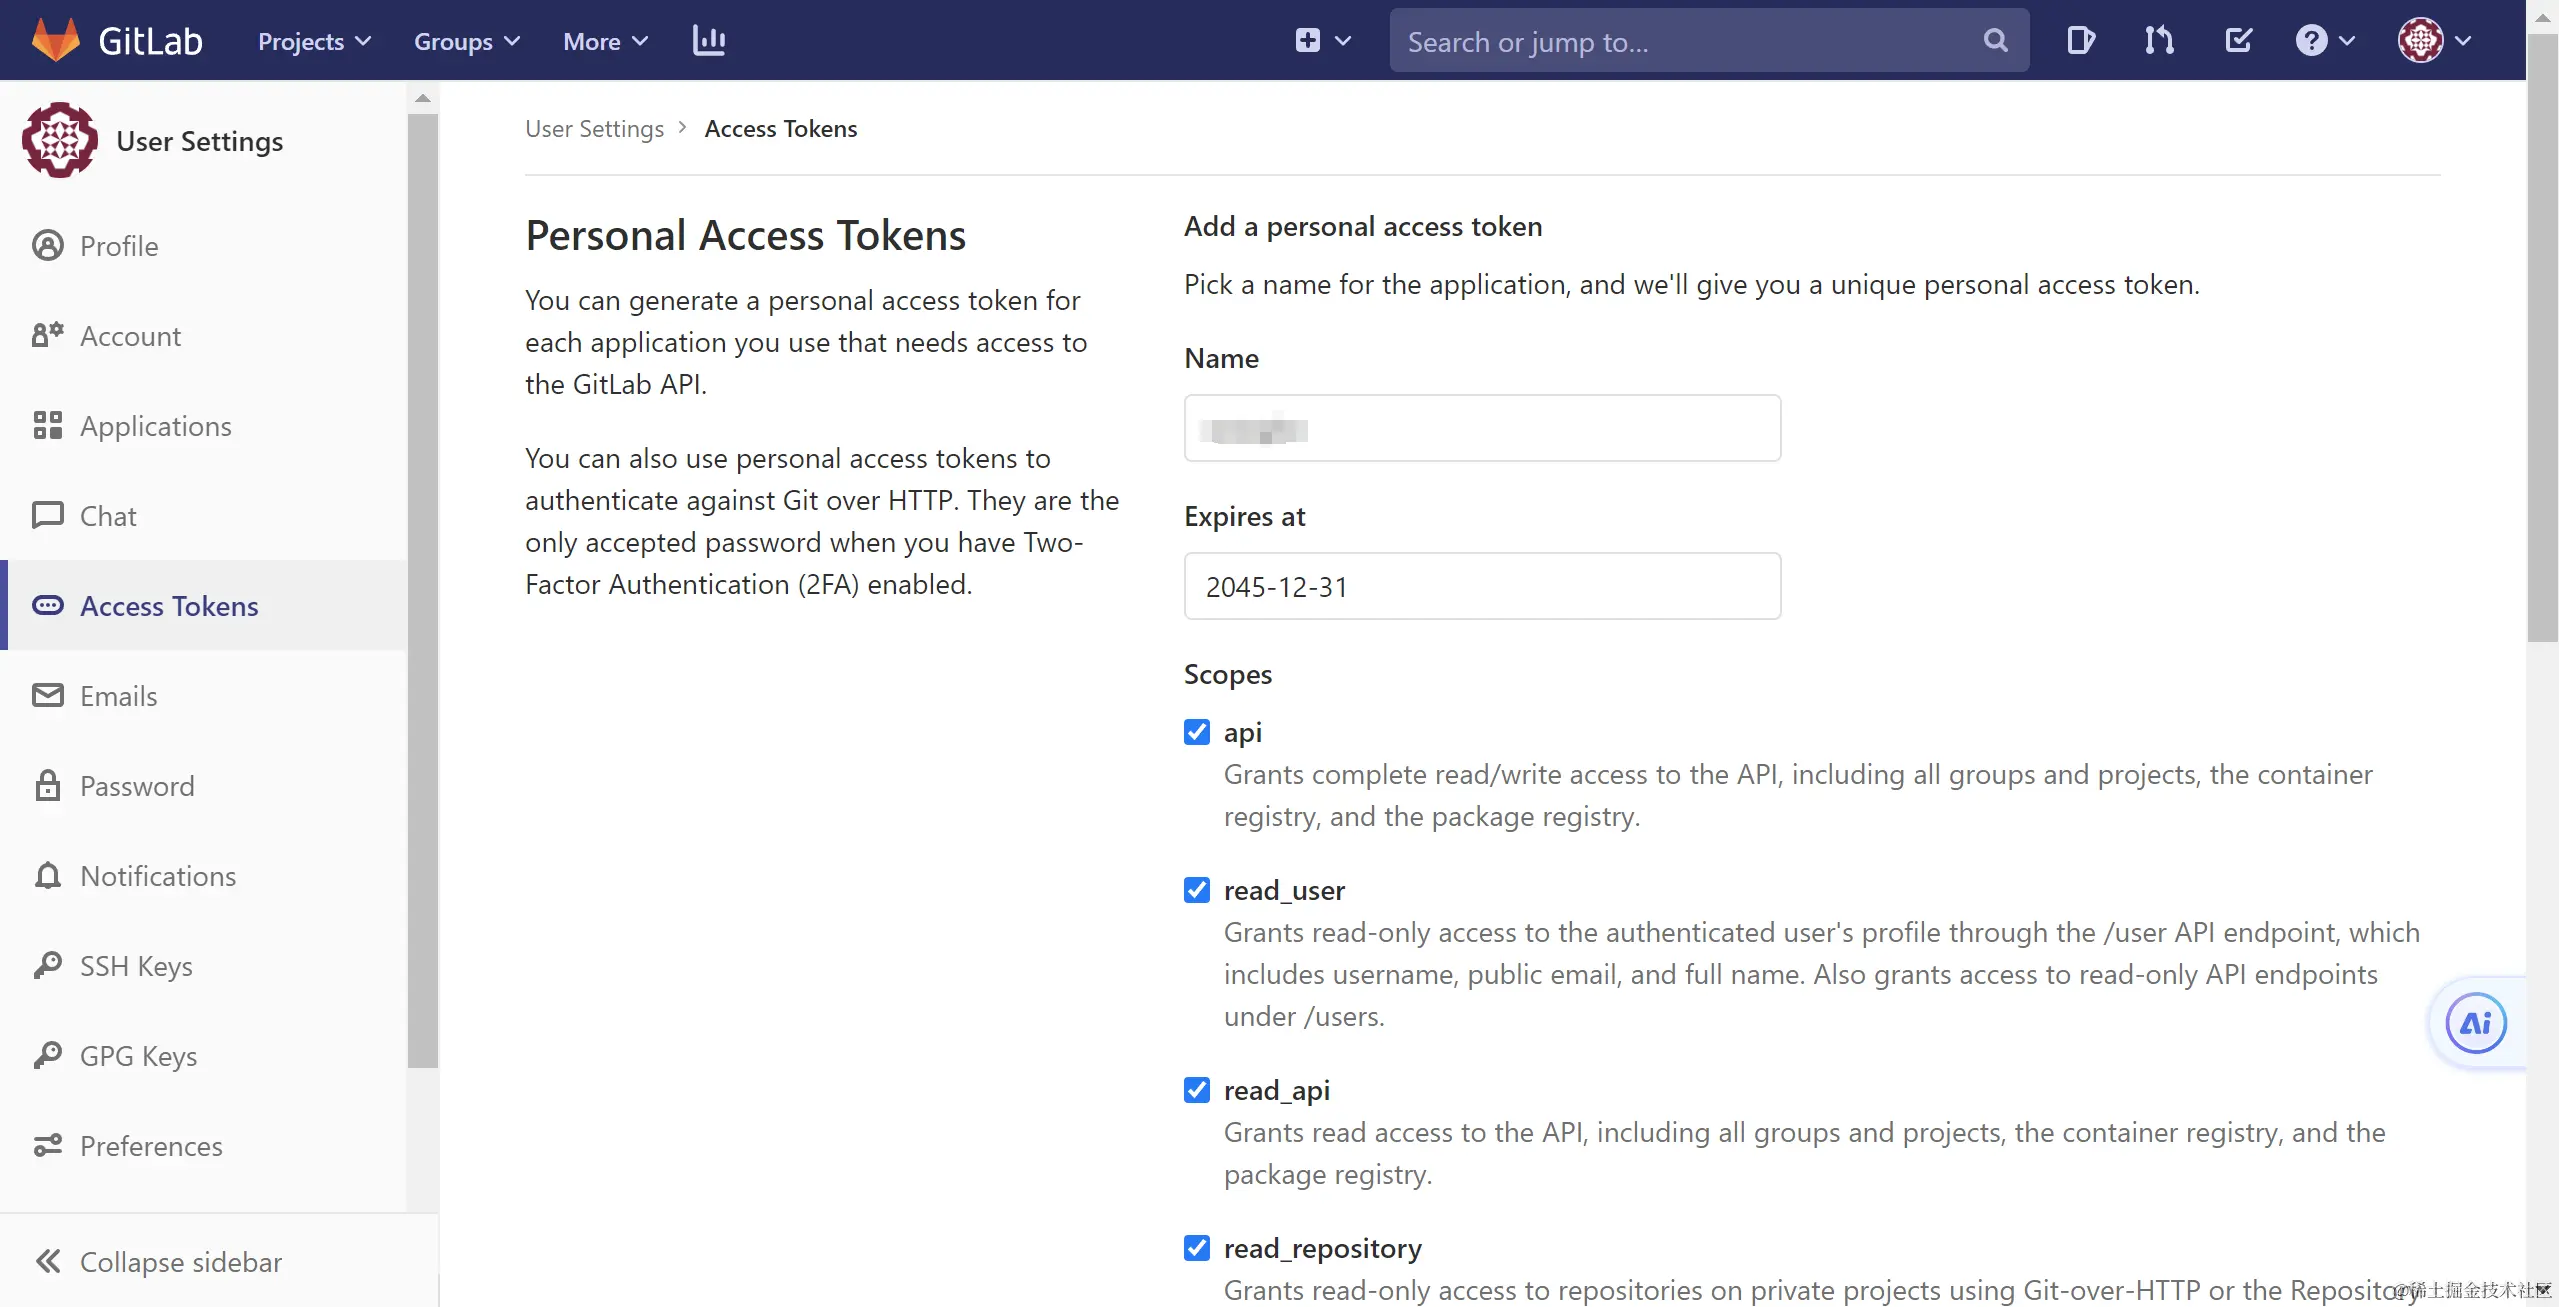2559x1307 pixels.
Task: Click the search magnifier icon
Action: click(1995, 41)
